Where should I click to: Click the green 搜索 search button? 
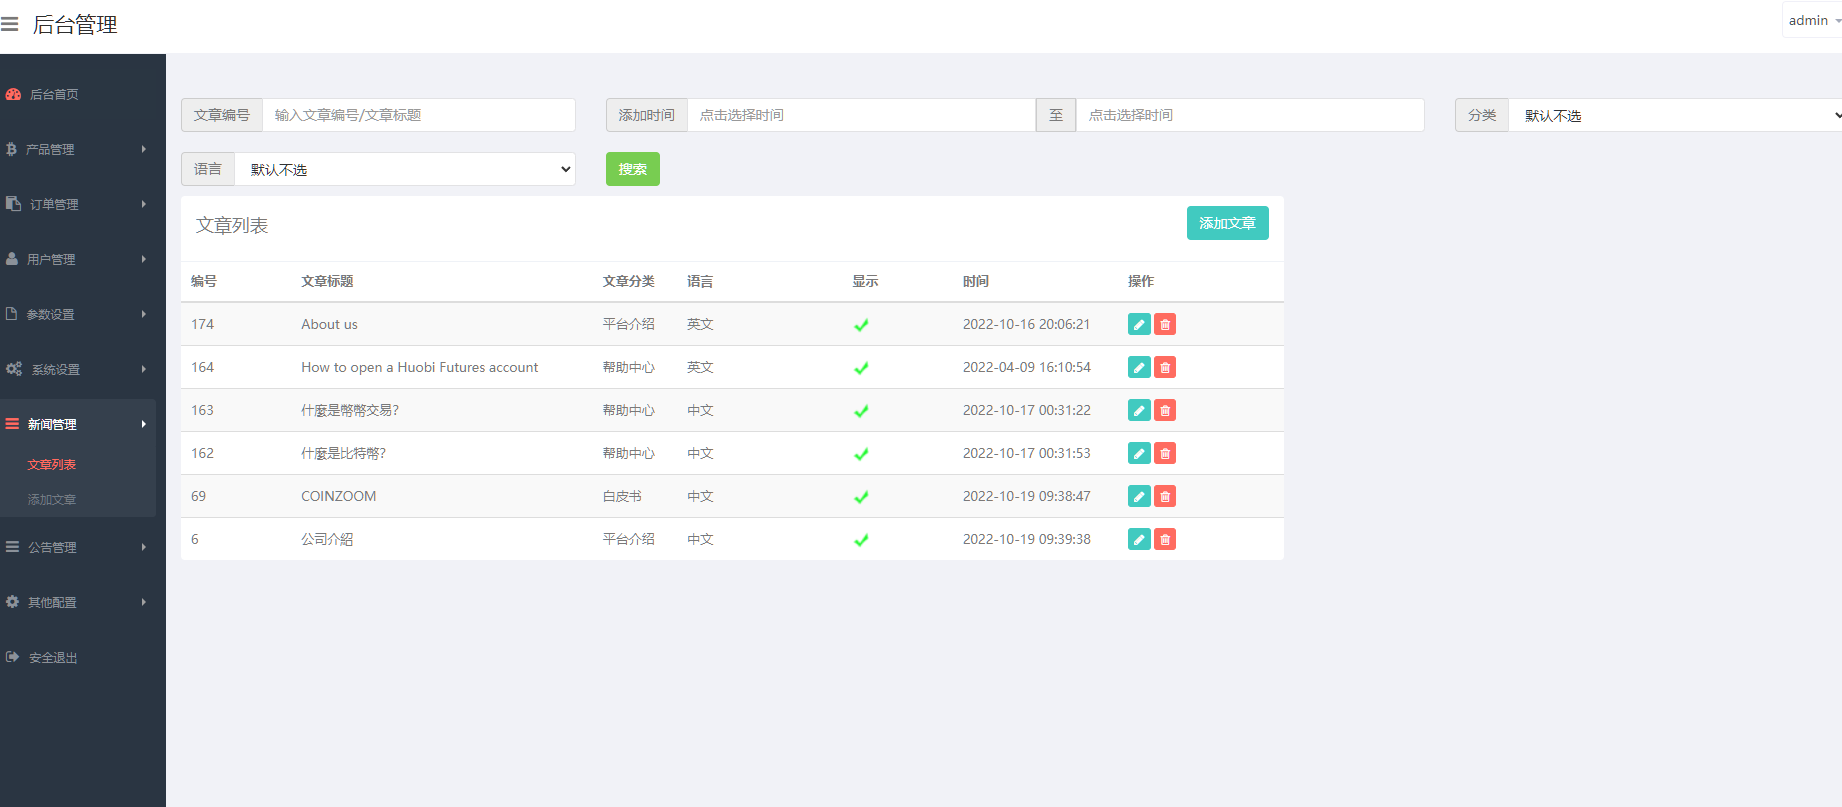632,169
